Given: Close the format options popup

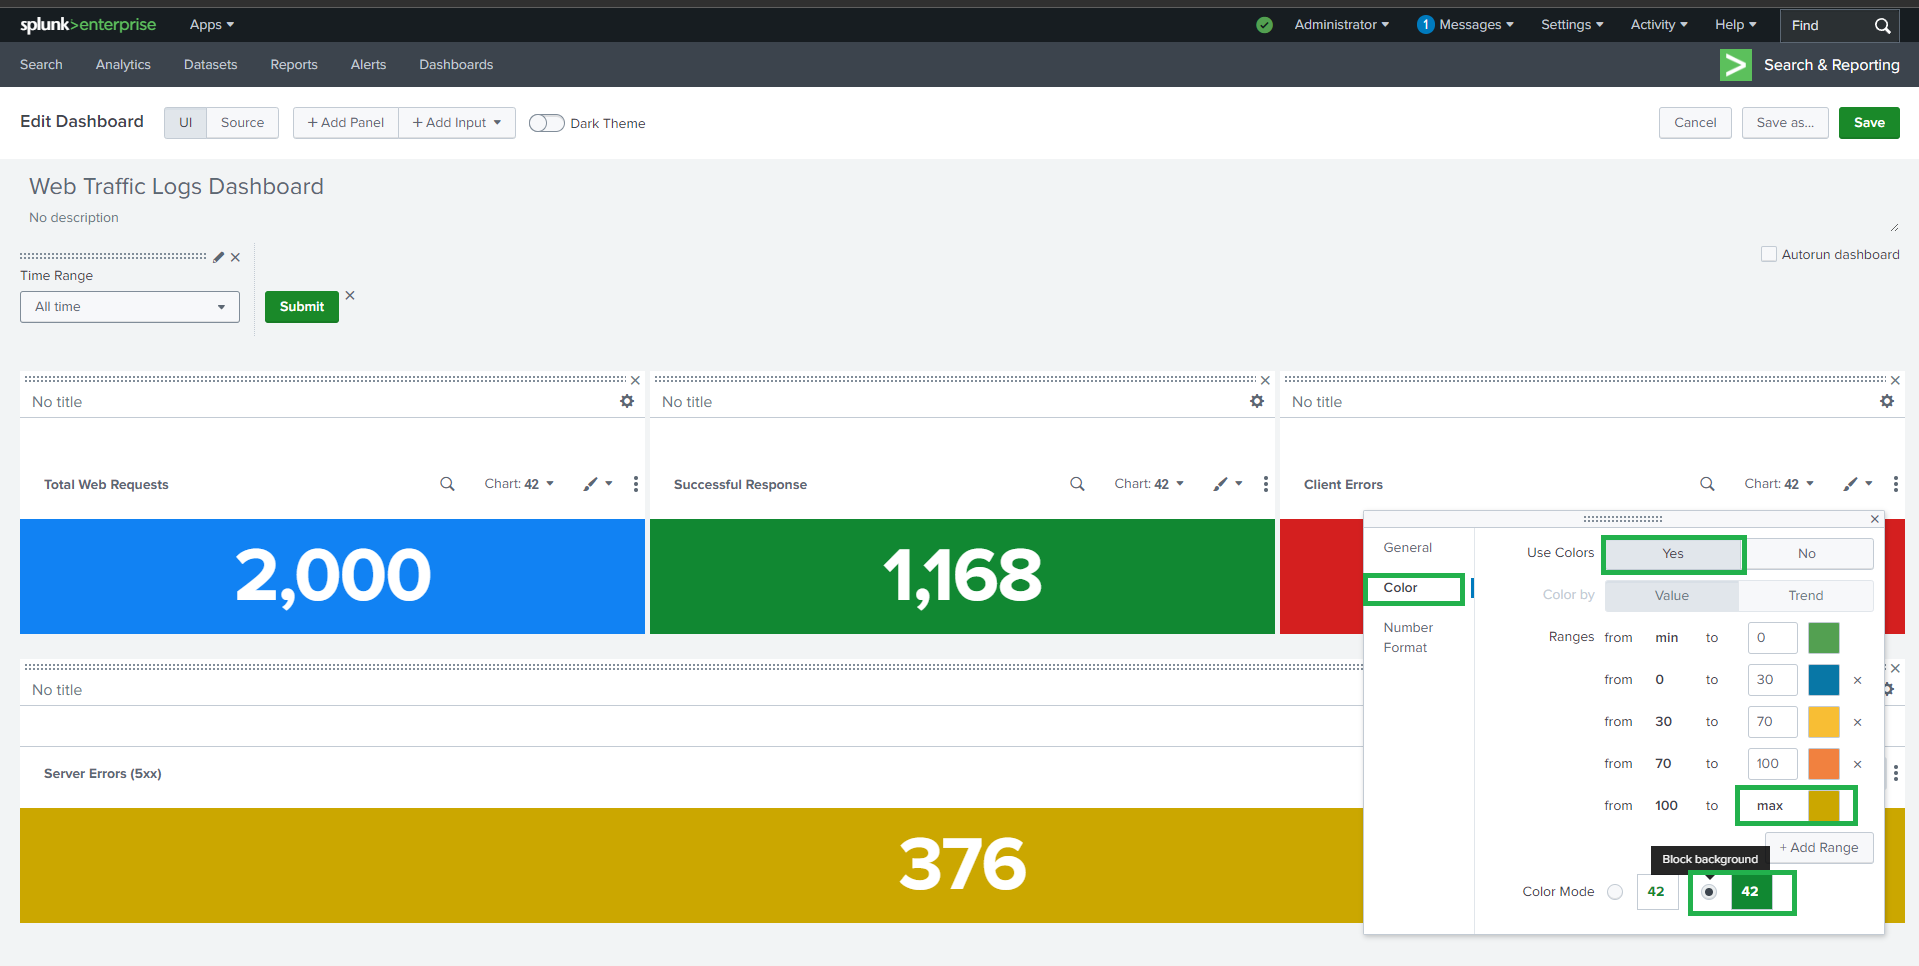Looking at the screenshot, I should 1875,519.
